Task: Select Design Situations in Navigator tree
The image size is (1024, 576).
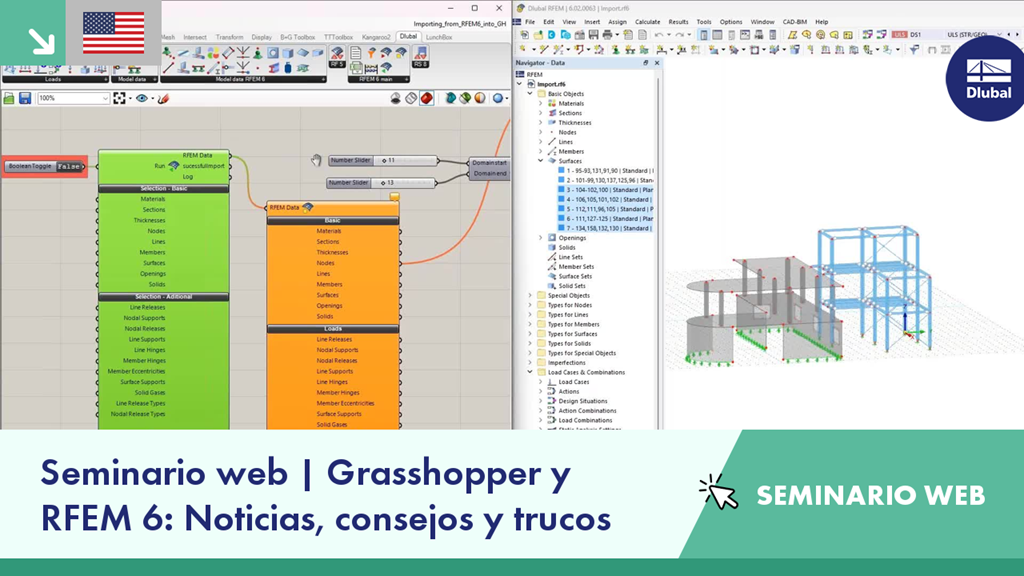Action: (583, 401)
